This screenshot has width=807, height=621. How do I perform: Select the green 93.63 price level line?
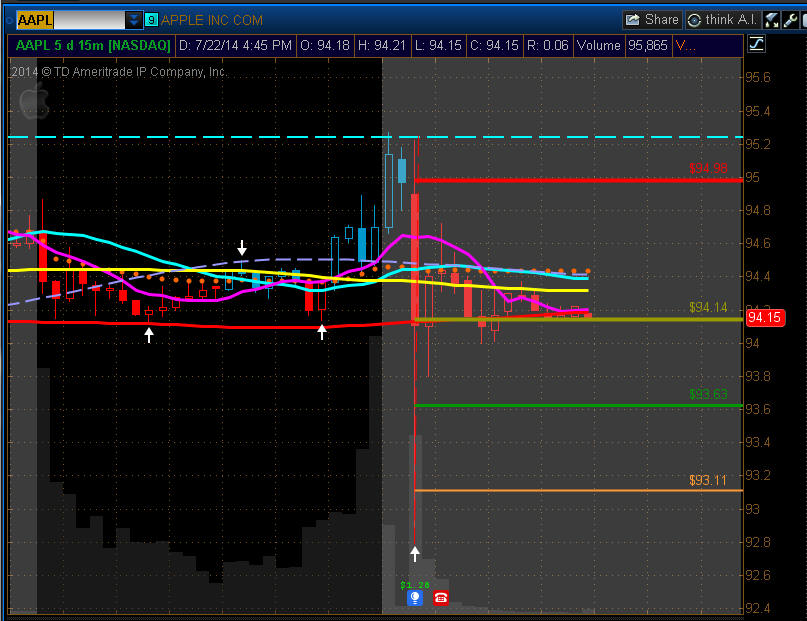click(580, 405)
